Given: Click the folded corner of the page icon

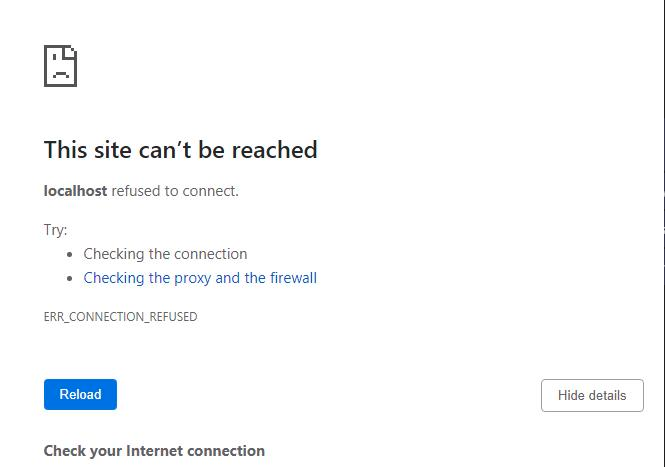Looking at the screenshot, I should (71, 50).
